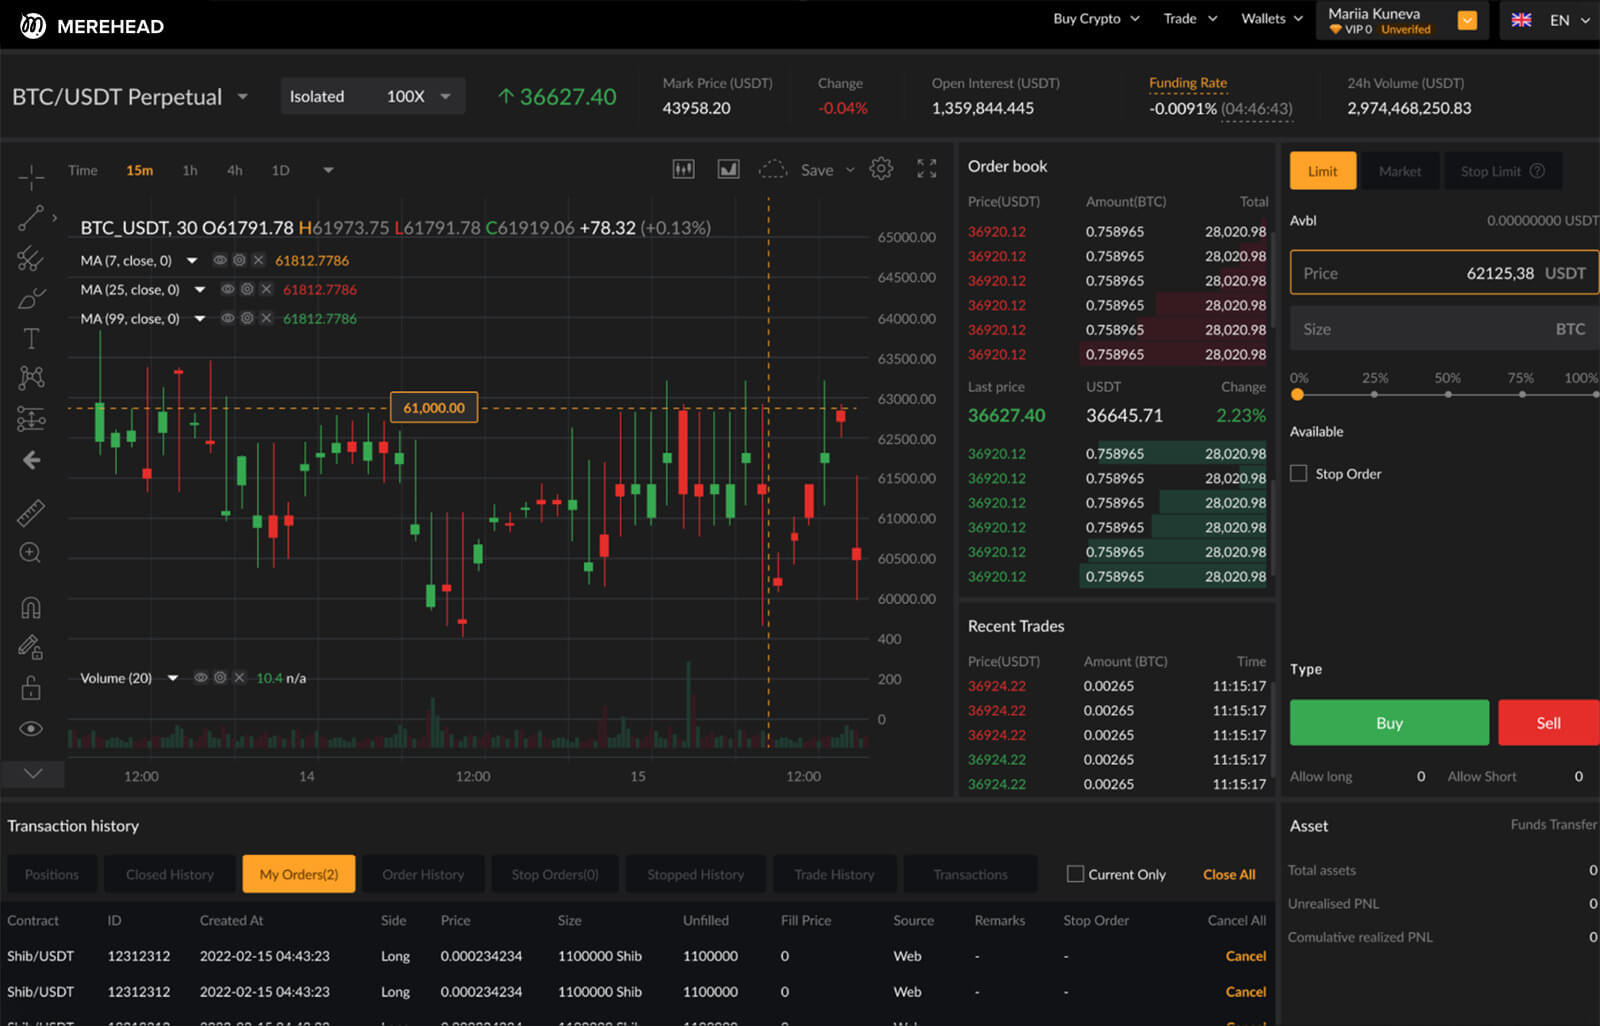This screenshot has height=1026, width=1600.
Task: Set size slider to 50% mark
Action: point(1447,394)
